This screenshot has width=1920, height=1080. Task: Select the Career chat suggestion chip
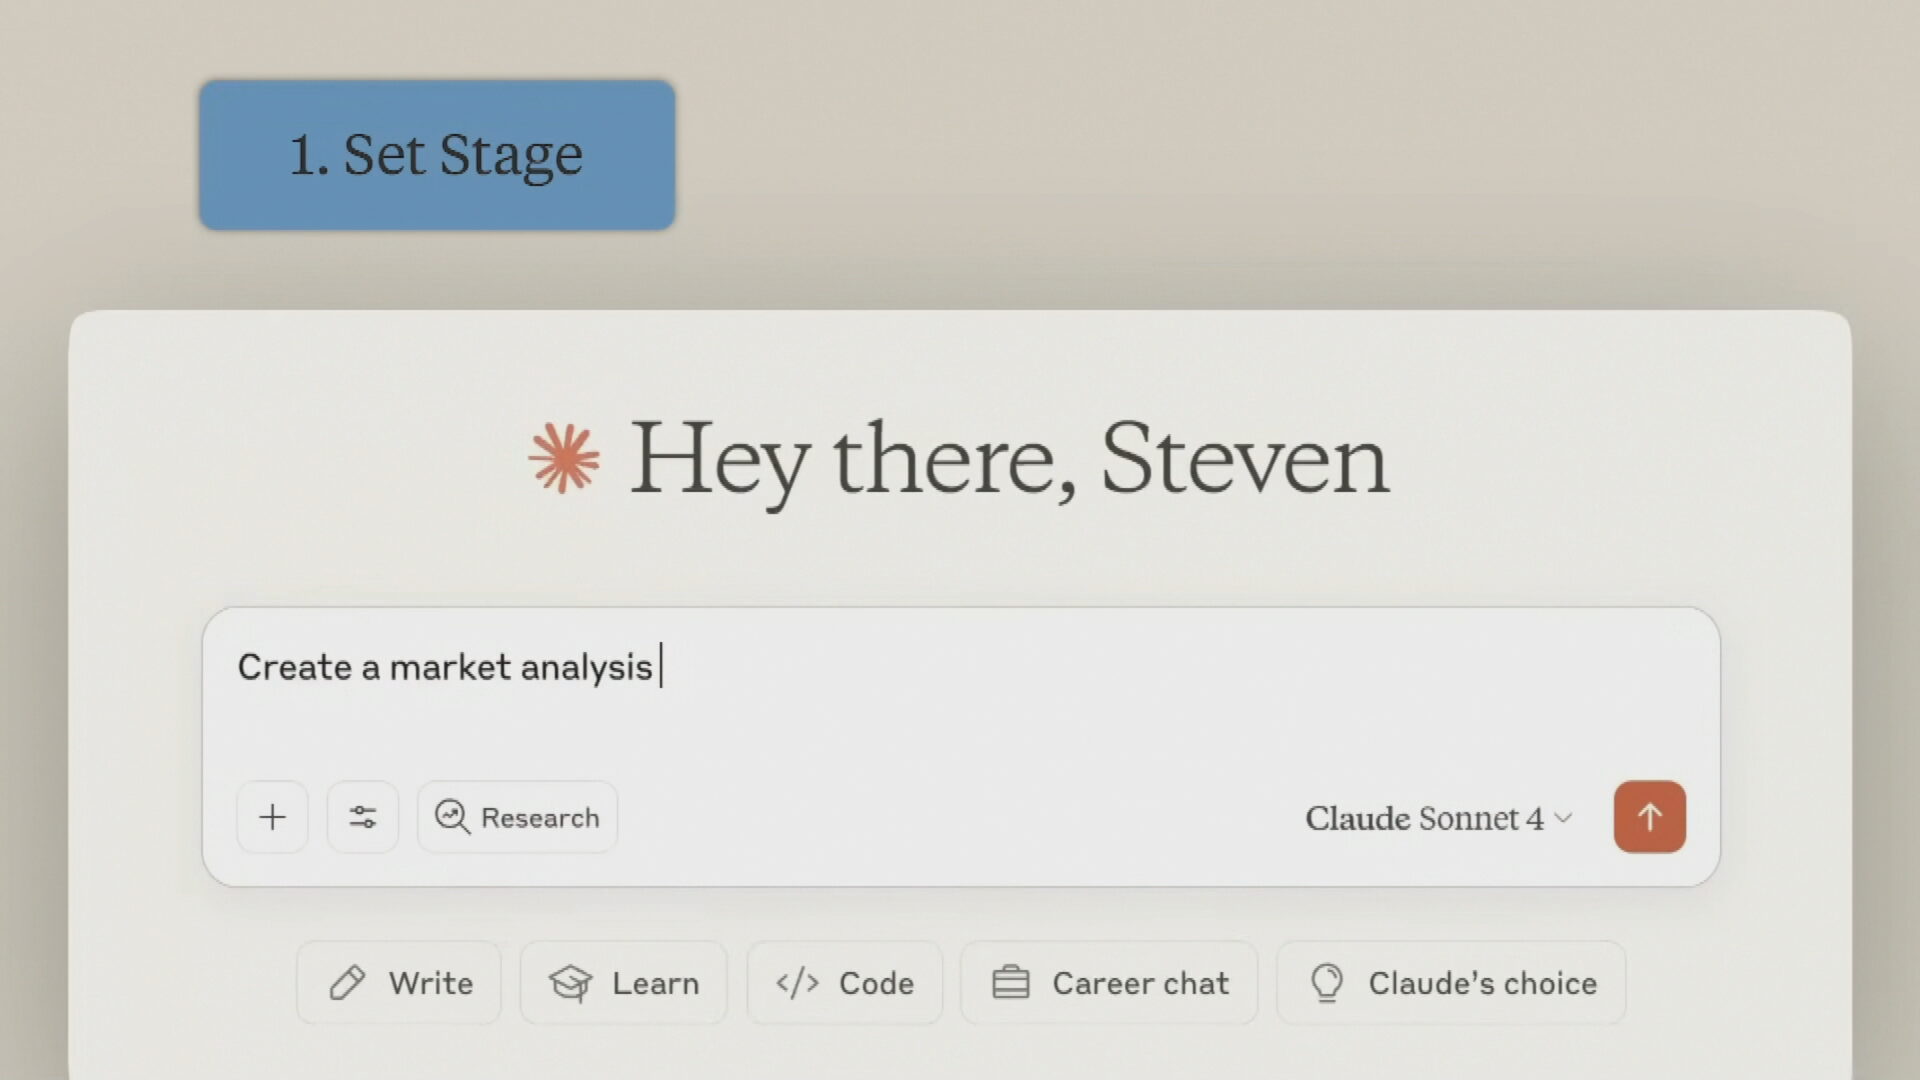(1109, 983)
